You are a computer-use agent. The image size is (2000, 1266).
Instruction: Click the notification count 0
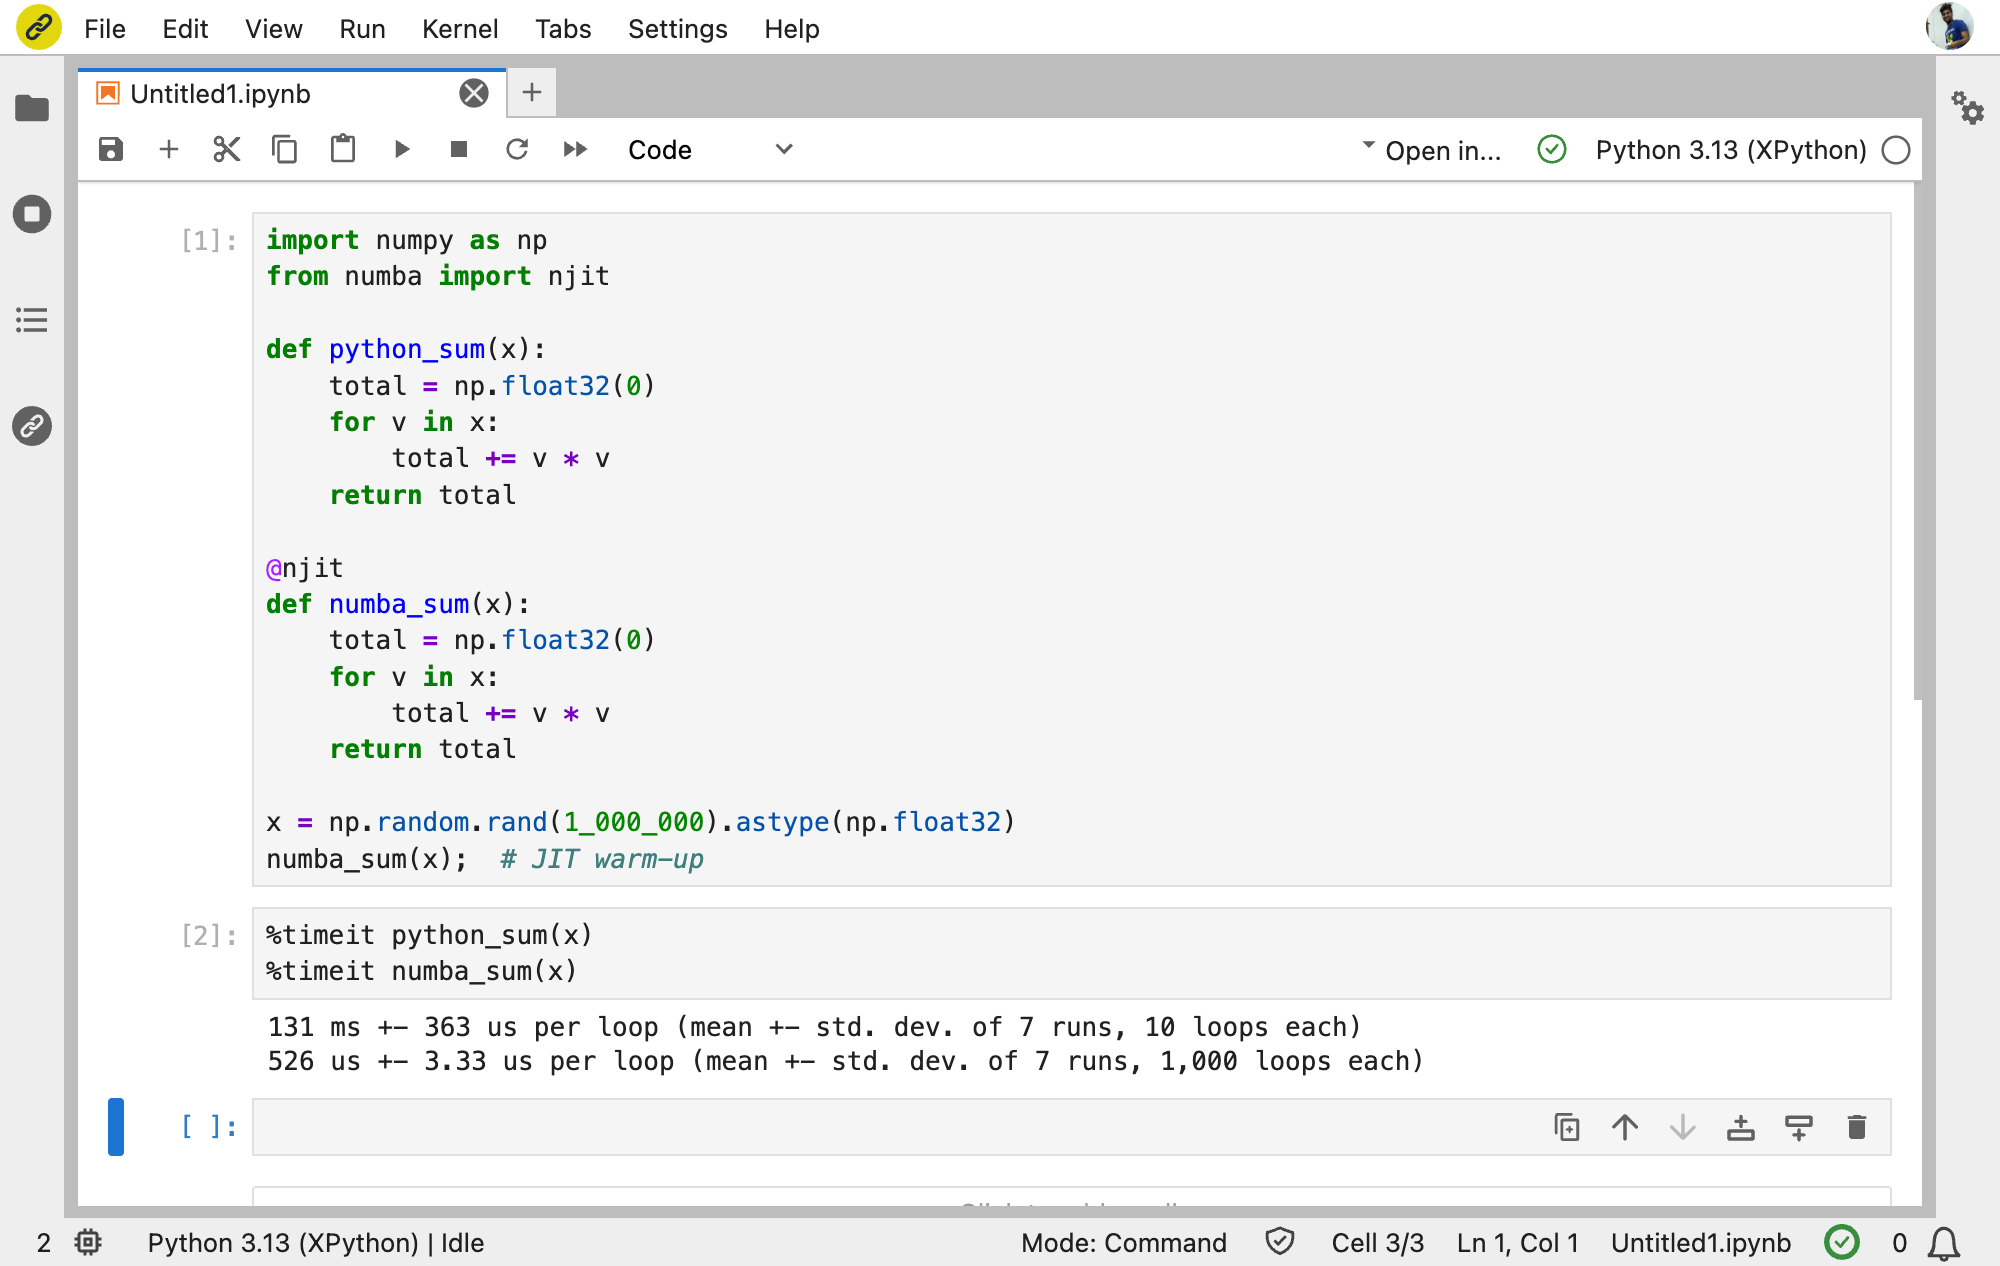point(1899,1243)
